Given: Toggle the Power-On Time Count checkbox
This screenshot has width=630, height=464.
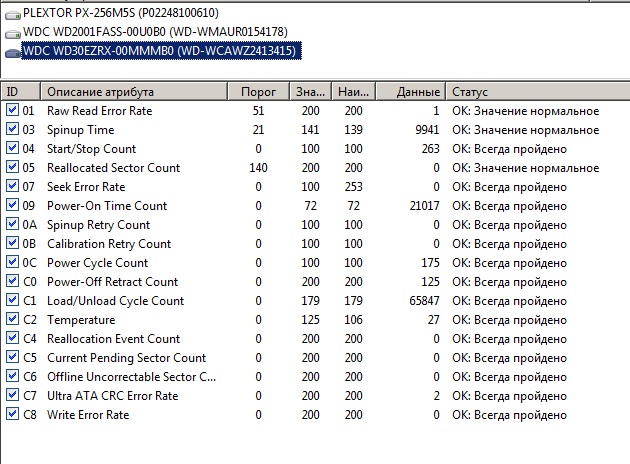Looking at the screenshot, I should click(12, 206).
